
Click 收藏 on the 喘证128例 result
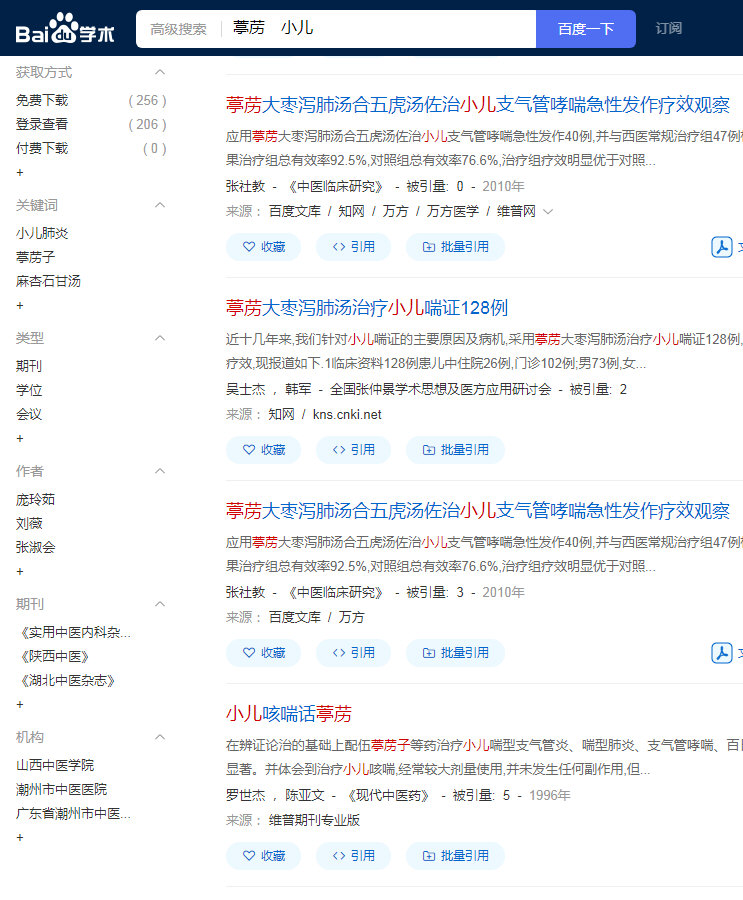click(264, 450)
